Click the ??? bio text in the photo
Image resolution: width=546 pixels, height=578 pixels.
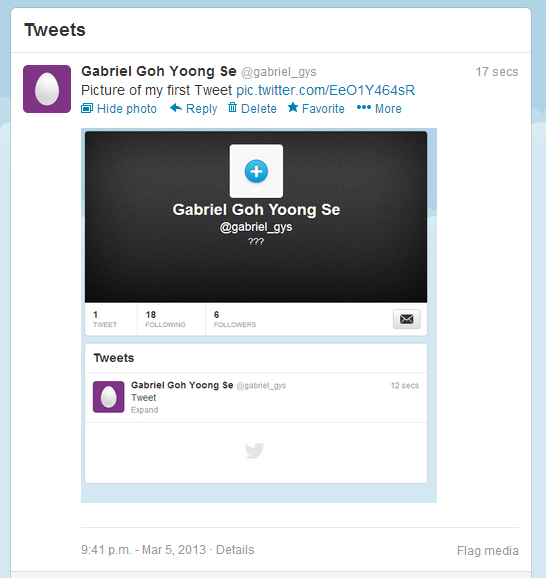click(256, 241)
